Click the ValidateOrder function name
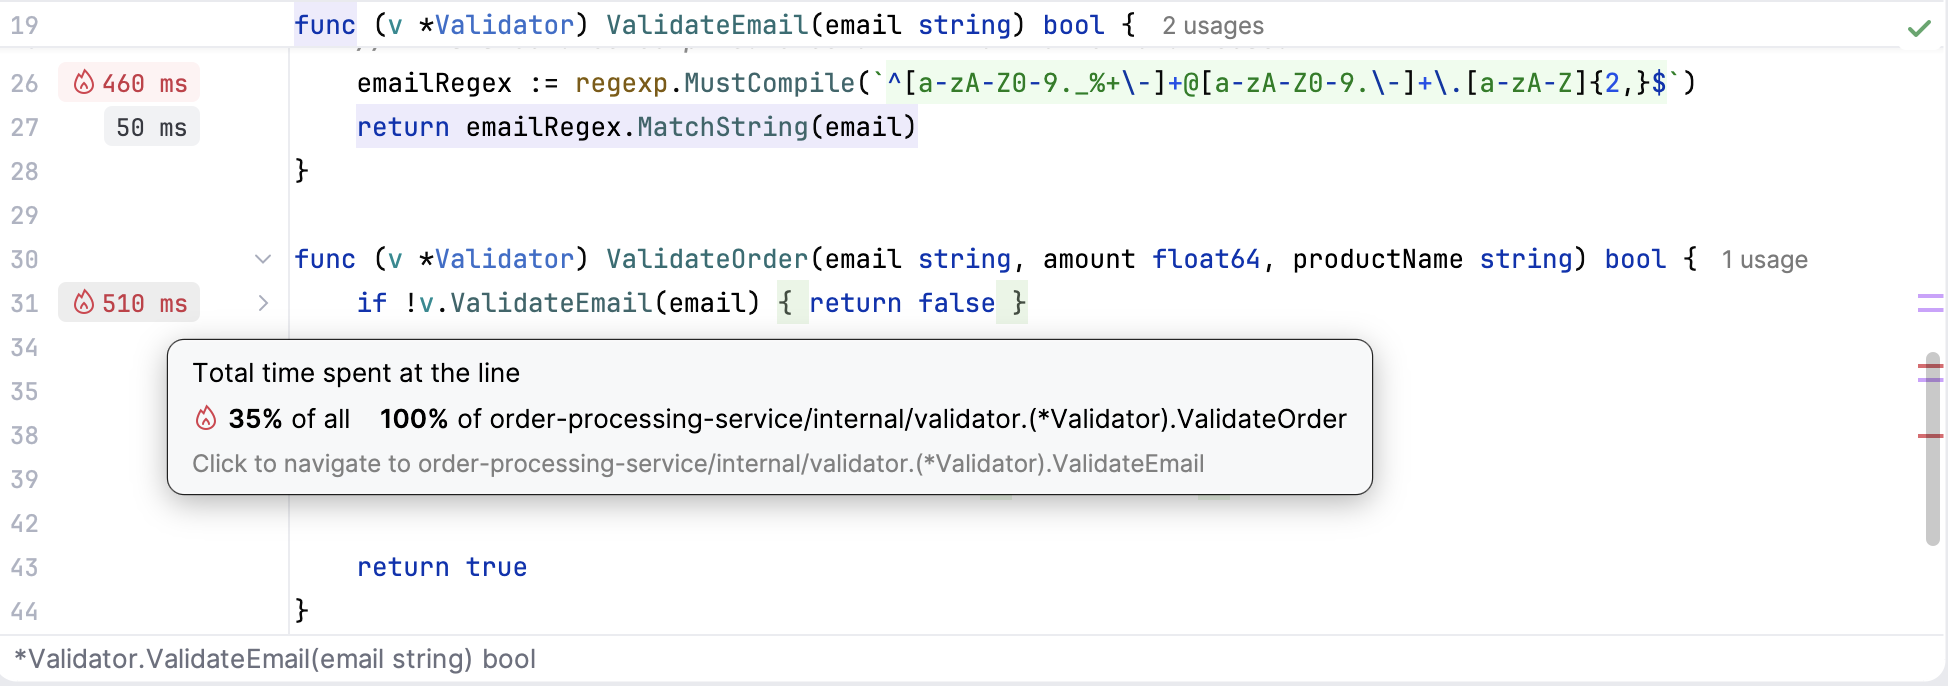 point(707,259)
